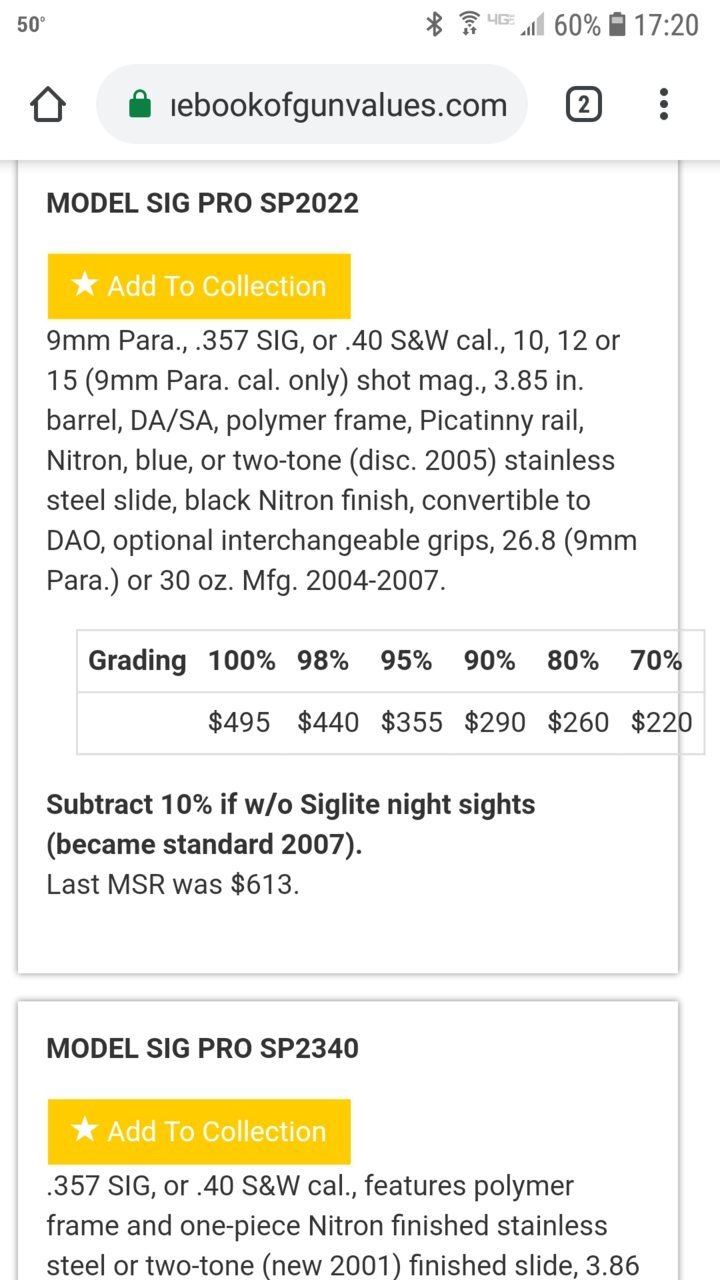Click the address bar URL text
The image size is (720, 1280).
click(339, 104)
